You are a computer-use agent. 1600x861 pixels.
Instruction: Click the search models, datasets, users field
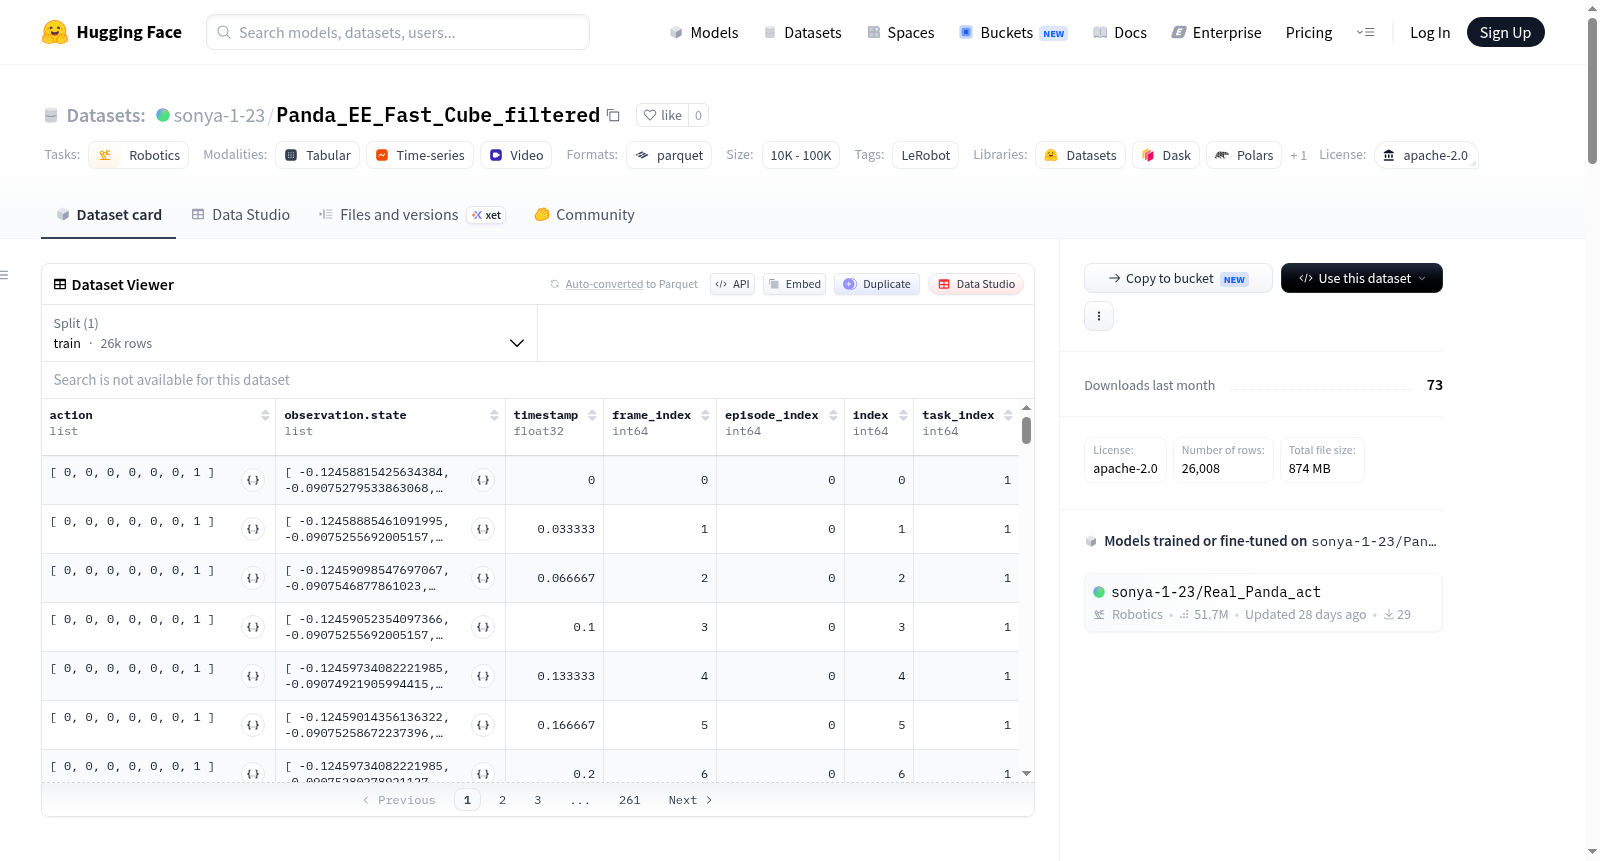(x=398, y=32)
